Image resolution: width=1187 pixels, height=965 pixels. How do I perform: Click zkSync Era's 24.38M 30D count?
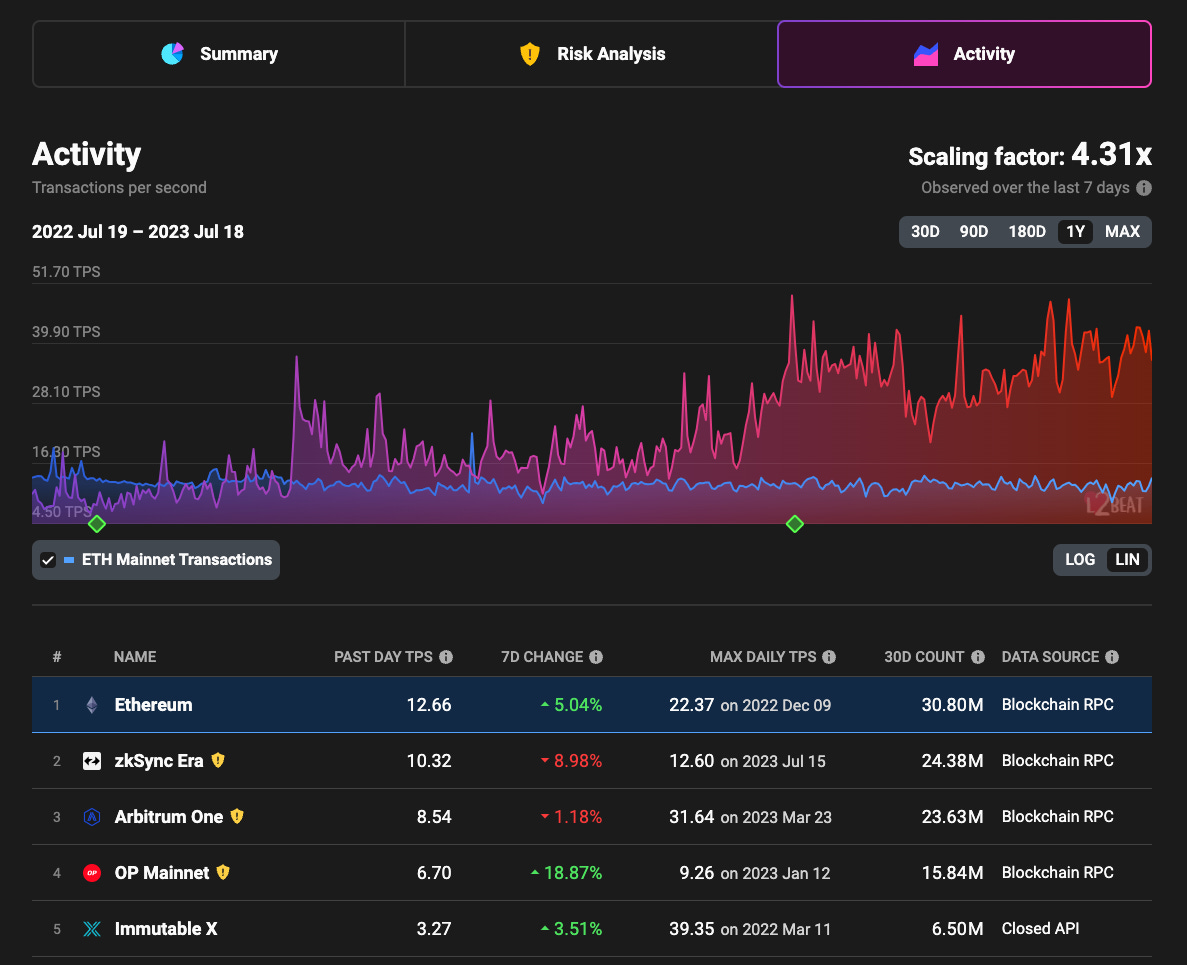(x=952, y=761)
